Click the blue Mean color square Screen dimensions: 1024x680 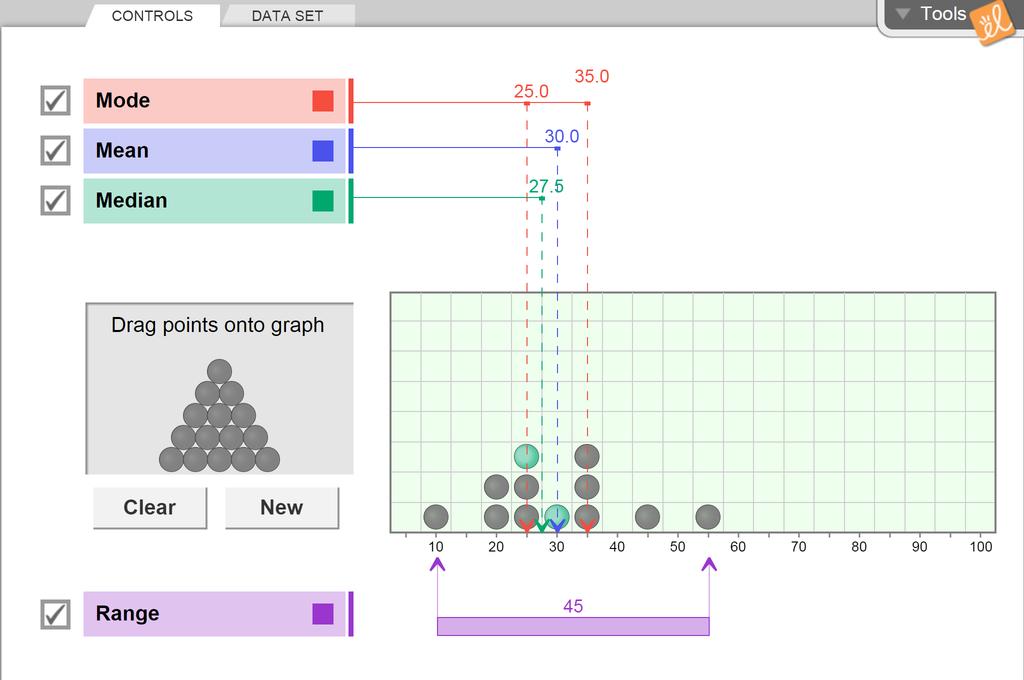point(322,151)
